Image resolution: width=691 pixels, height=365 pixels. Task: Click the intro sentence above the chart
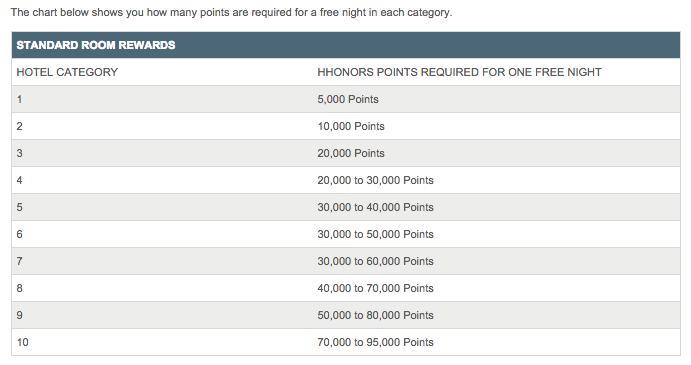click(231, 12)
